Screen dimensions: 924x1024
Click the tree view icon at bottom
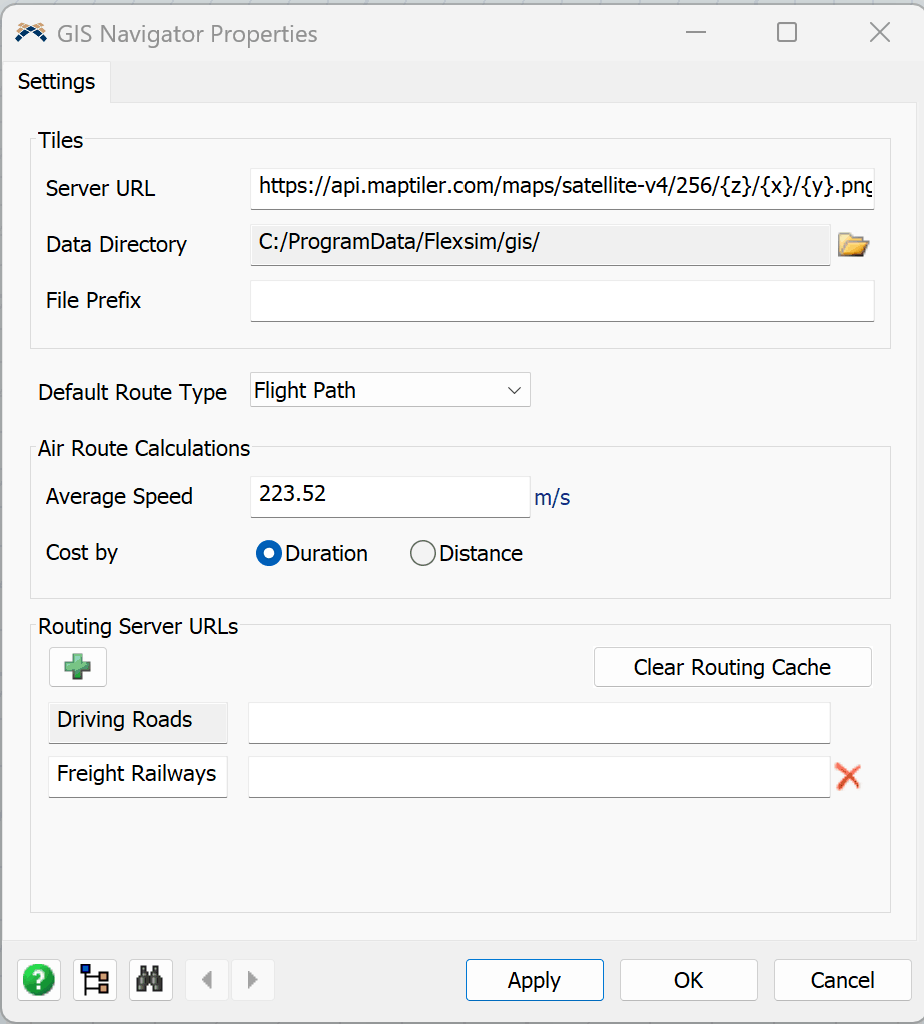pos(96,979)
